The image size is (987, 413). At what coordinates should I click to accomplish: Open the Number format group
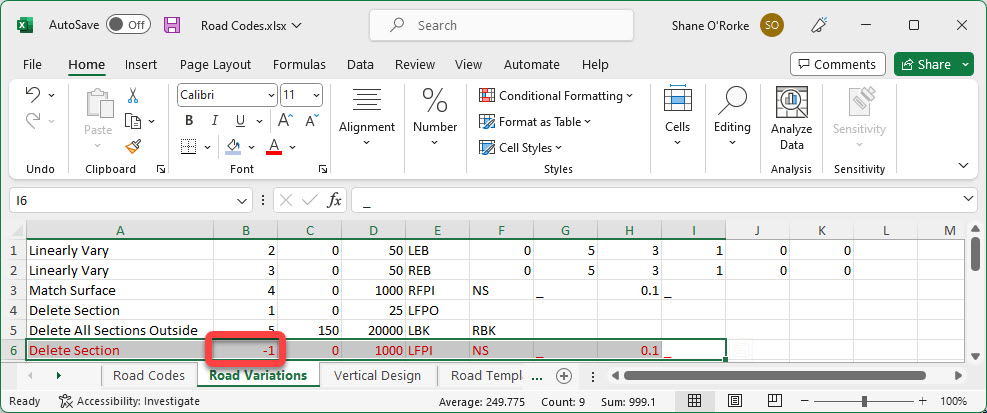(434, 117)
